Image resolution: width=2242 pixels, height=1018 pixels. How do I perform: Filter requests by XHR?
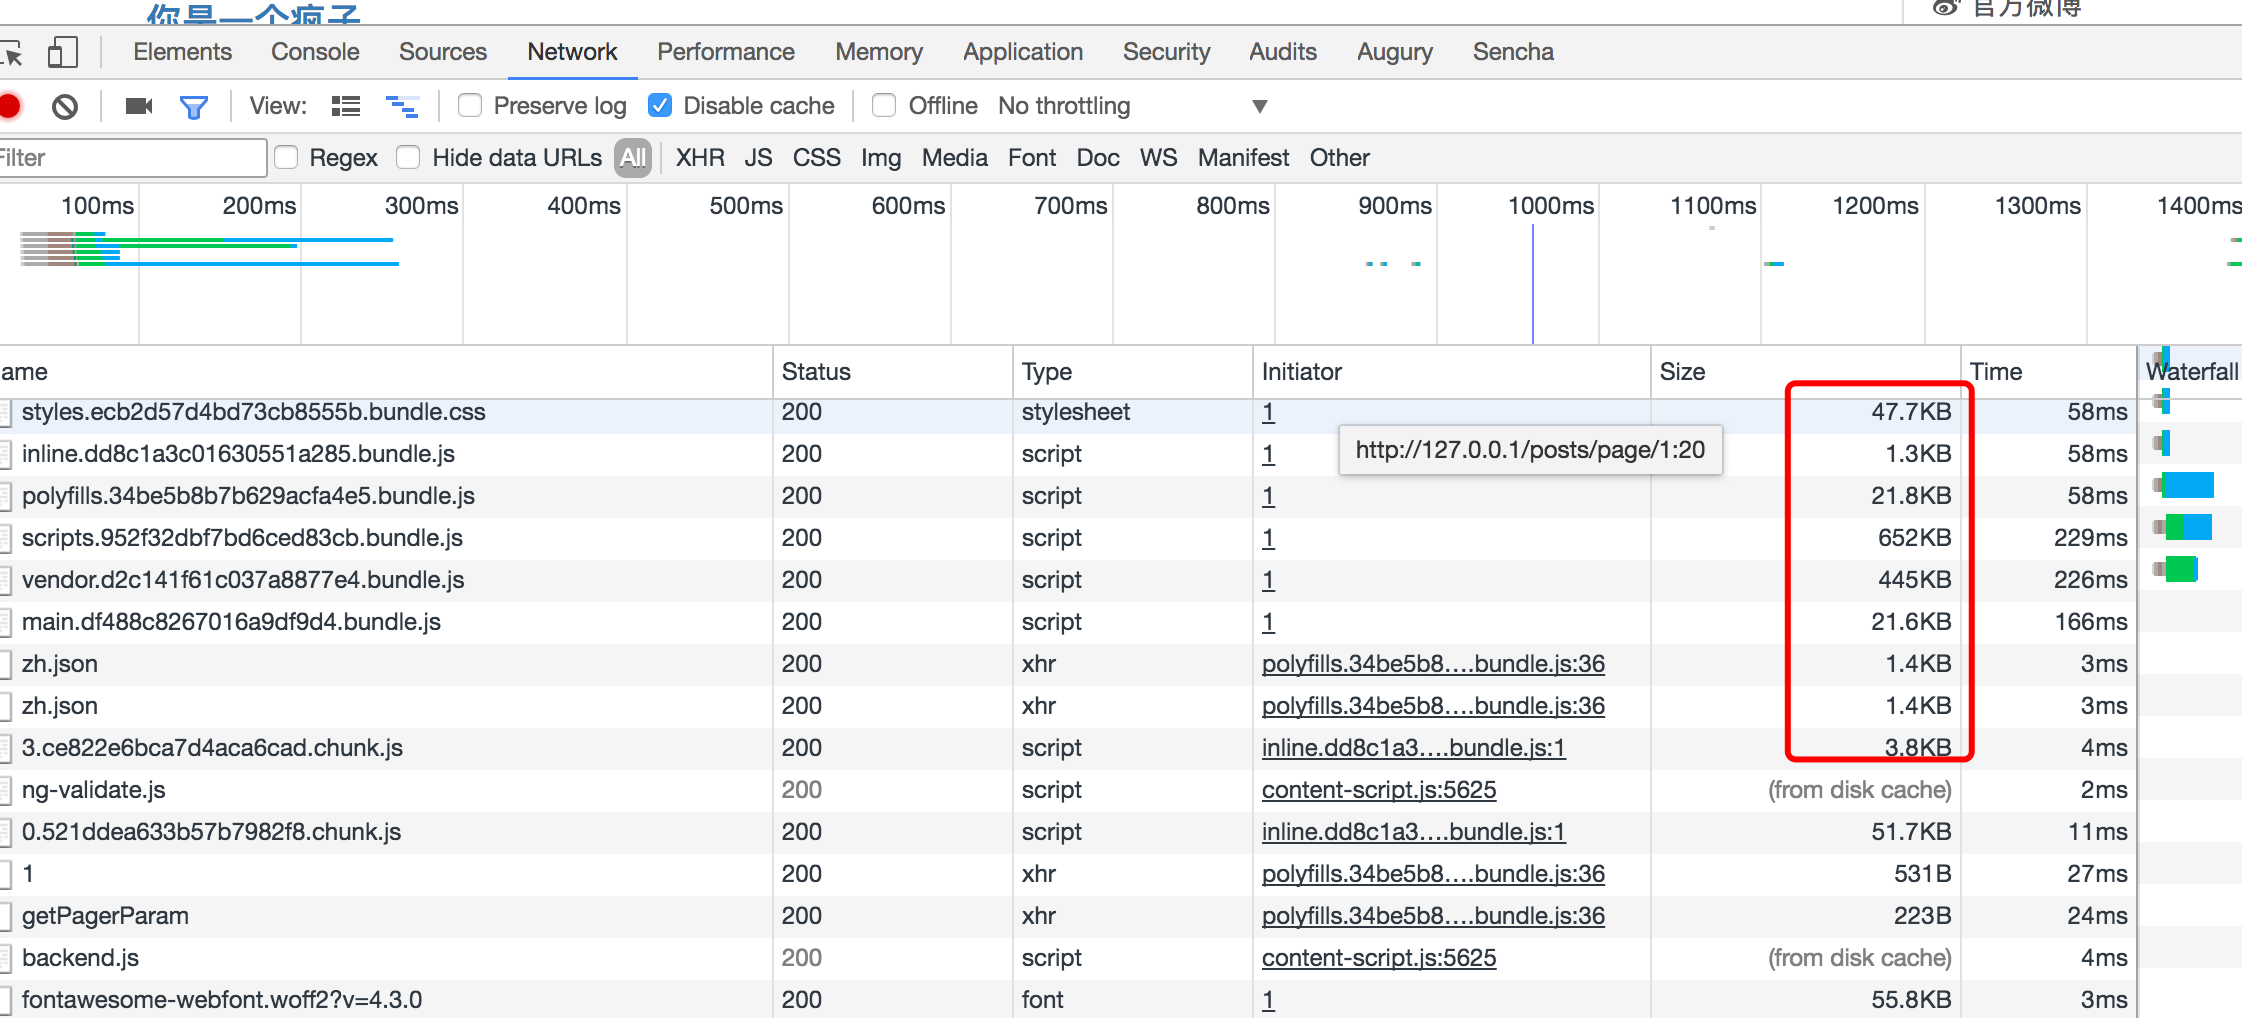700,158
